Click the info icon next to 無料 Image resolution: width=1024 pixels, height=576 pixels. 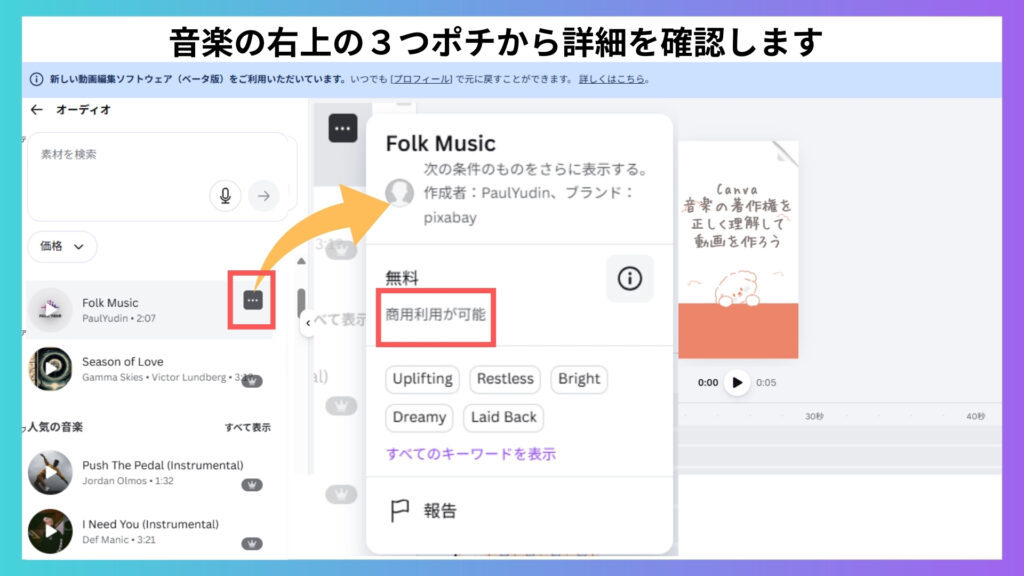(x=629, y=279)
